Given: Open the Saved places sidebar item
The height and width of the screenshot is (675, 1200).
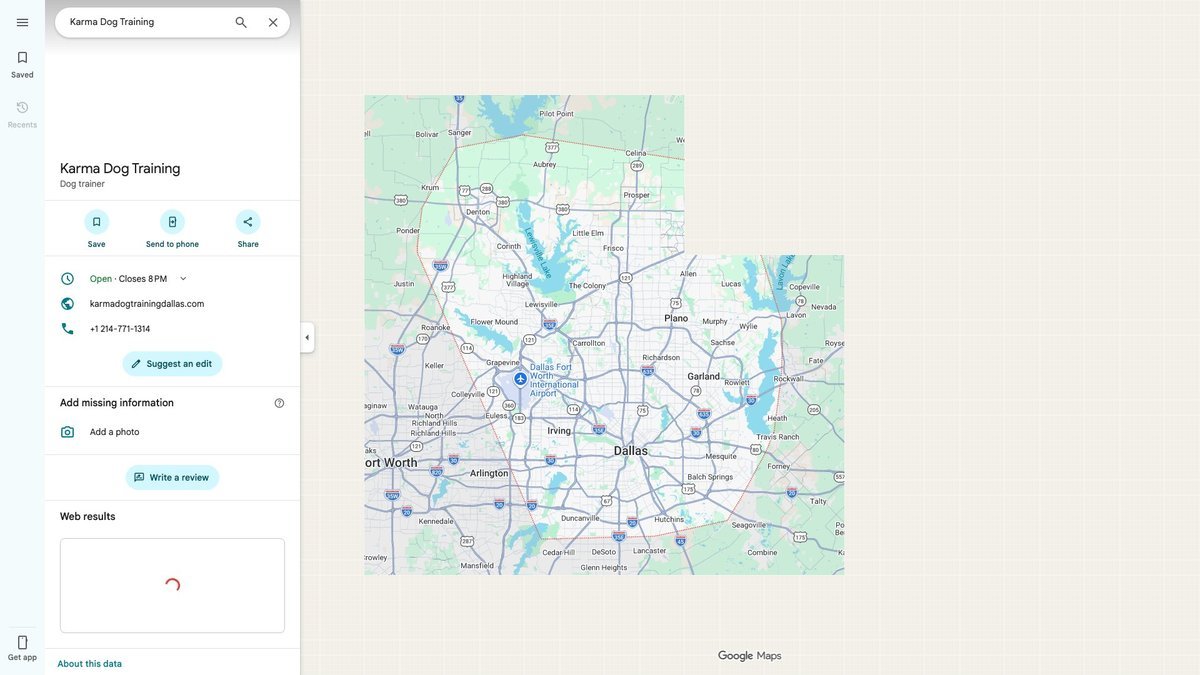Looking at the screenshot, I should pos(22,65).
